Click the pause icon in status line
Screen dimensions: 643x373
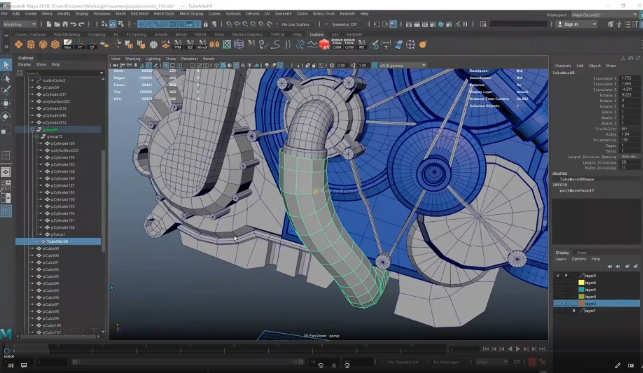click(x=465, y=24)
